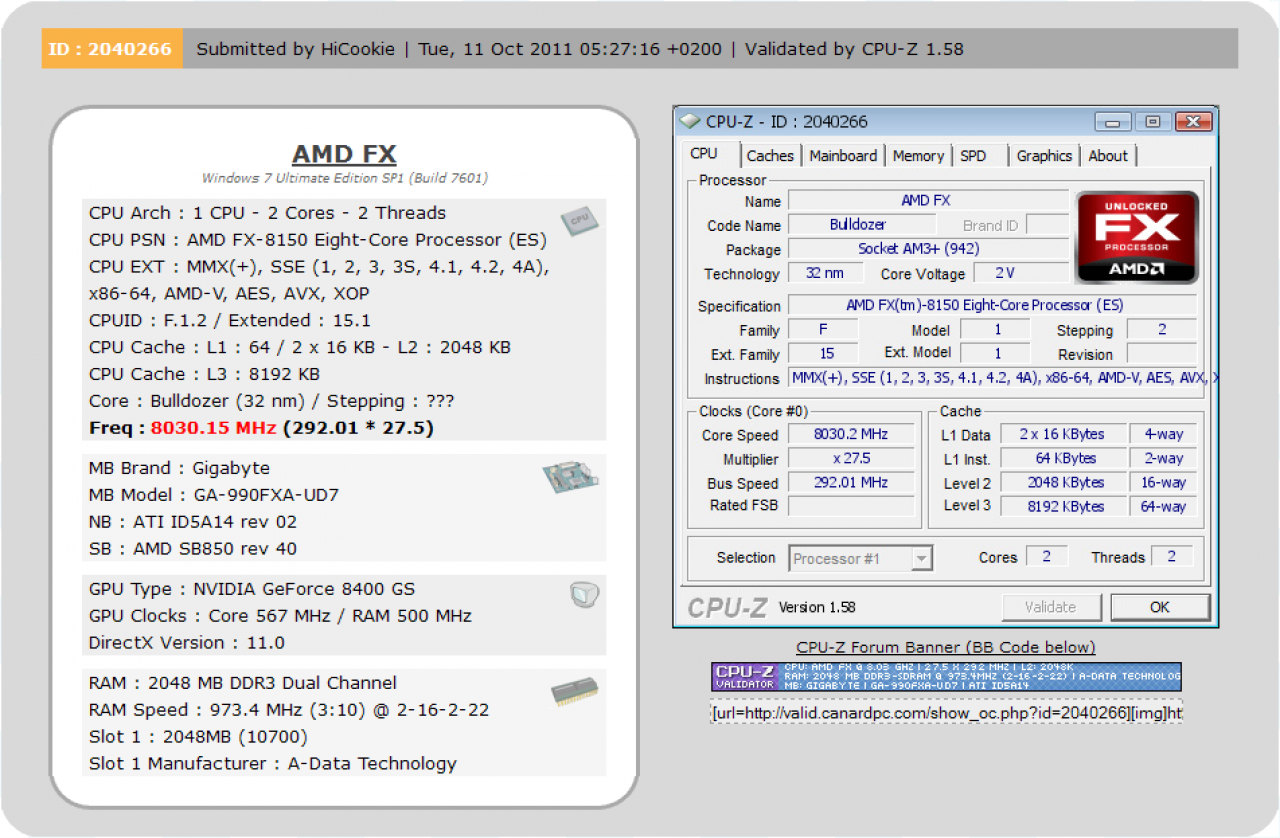Screen dimensions: 1280x838
Task: Click the motherboard icon beside MB Brand
Action: (x=570, y=476)
